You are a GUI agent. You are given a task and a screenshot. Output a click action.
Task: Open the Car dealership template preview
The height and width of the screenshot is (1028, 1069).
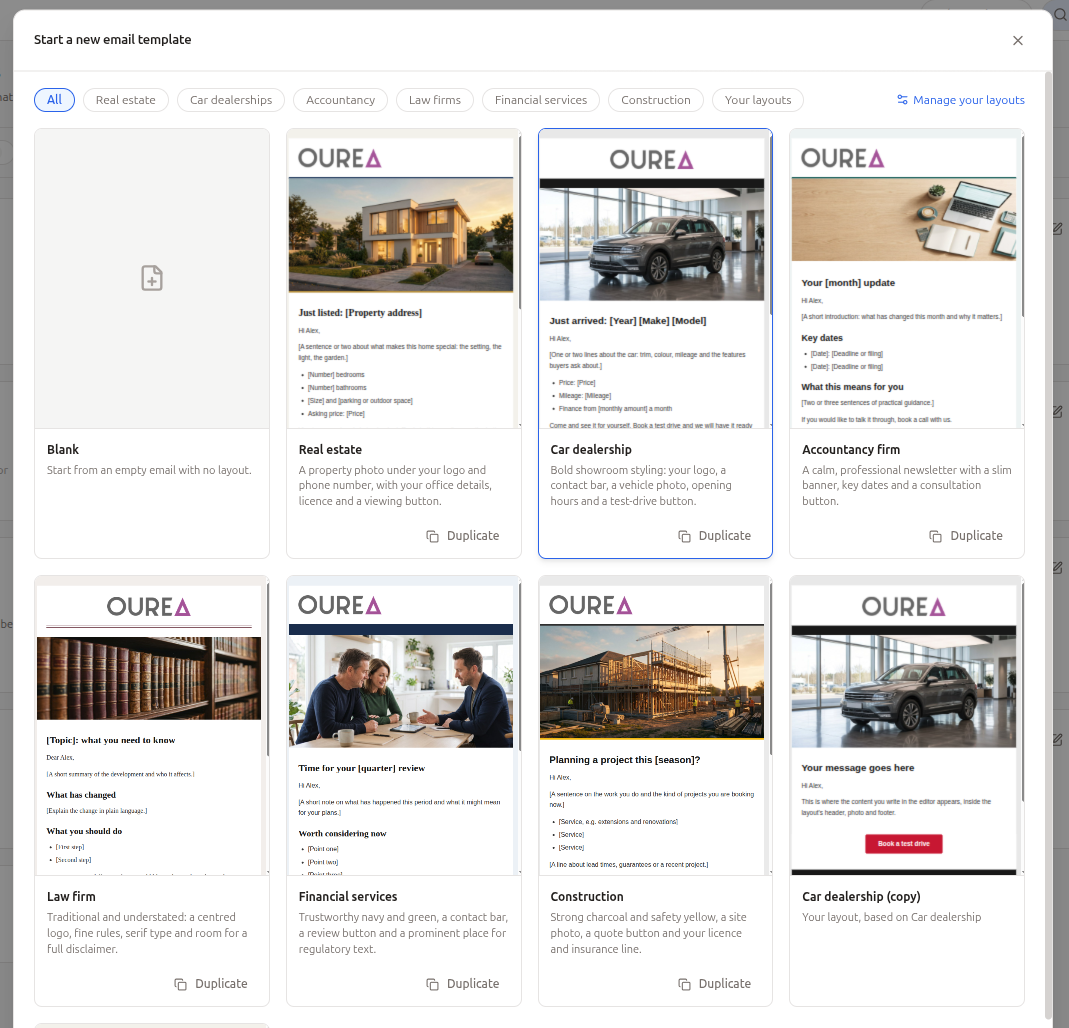(655, 279)
